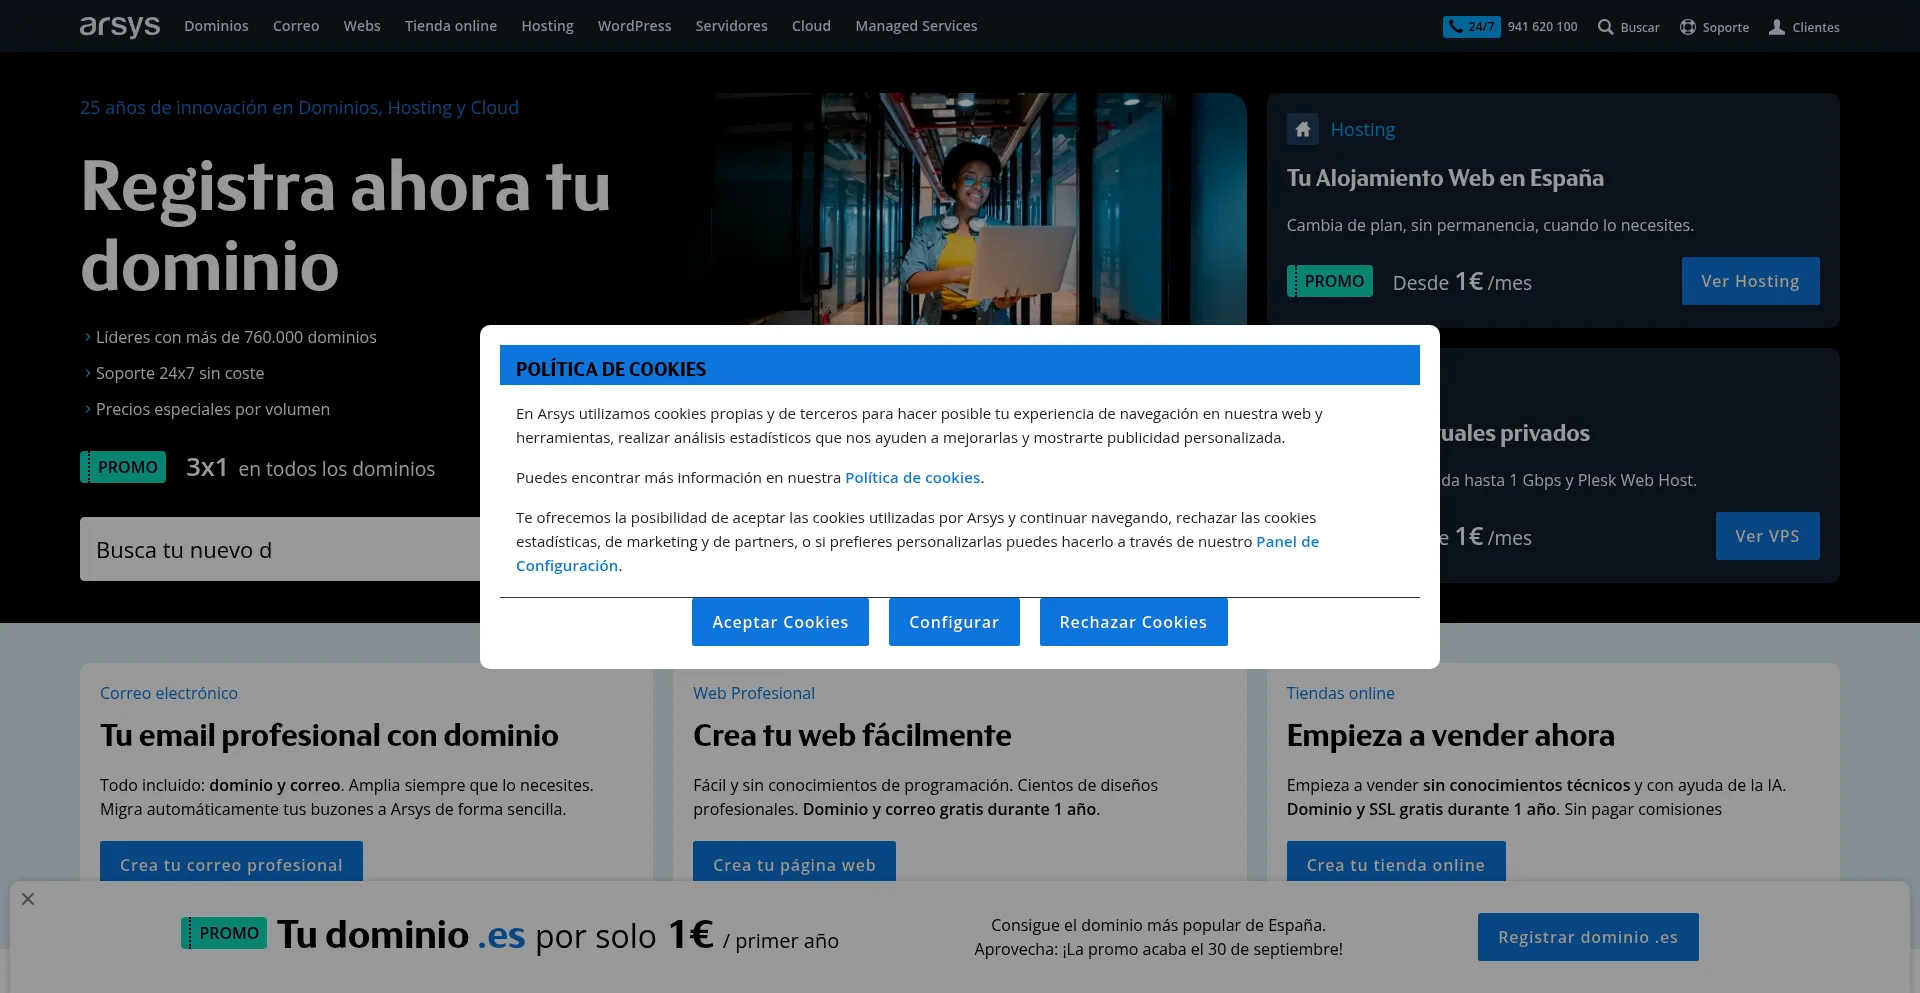Open the Webs menu

point(362,26)
